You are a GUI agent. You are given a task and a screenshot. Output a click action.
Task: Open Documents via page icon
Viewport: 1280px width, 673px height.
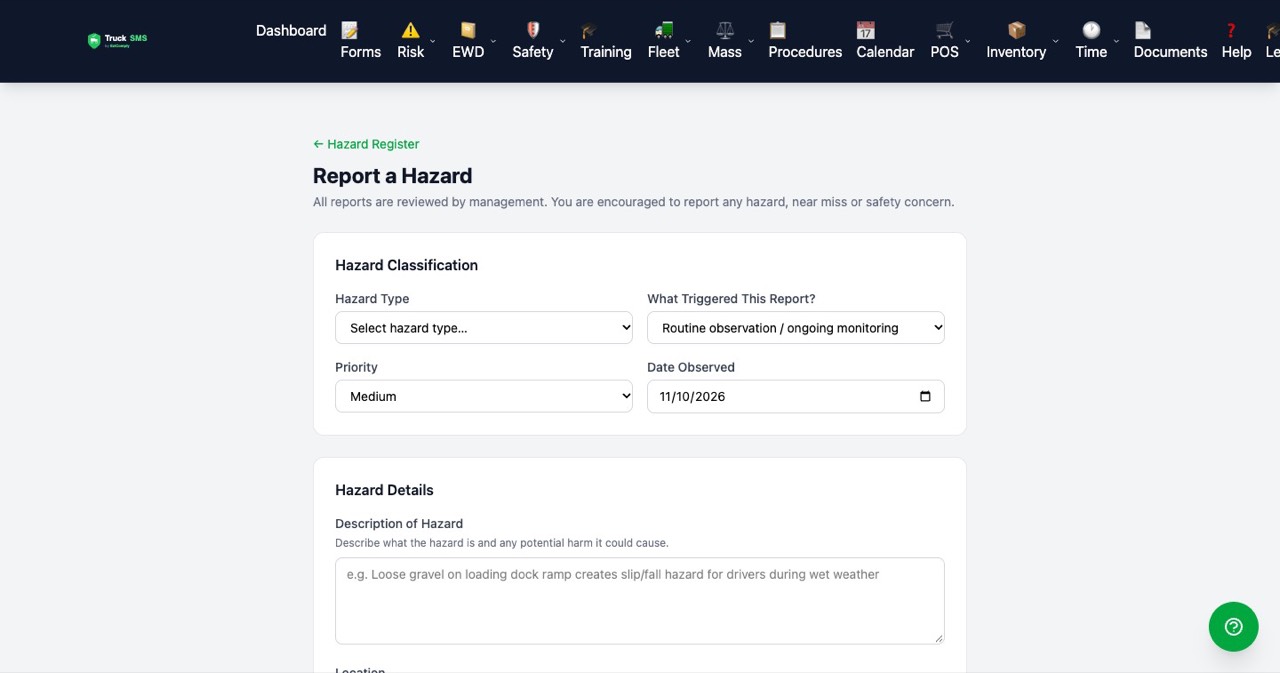pyautogui.click(x=1143, y=30)
